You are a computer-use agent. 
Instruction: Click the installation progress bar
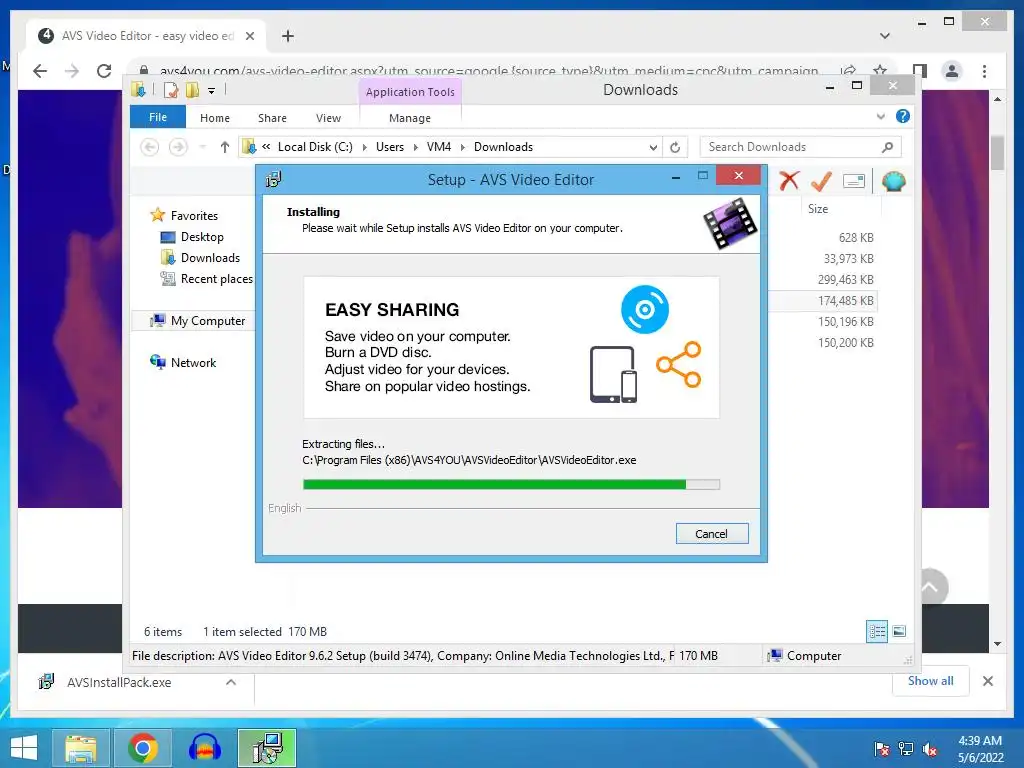tap(511, 485)
